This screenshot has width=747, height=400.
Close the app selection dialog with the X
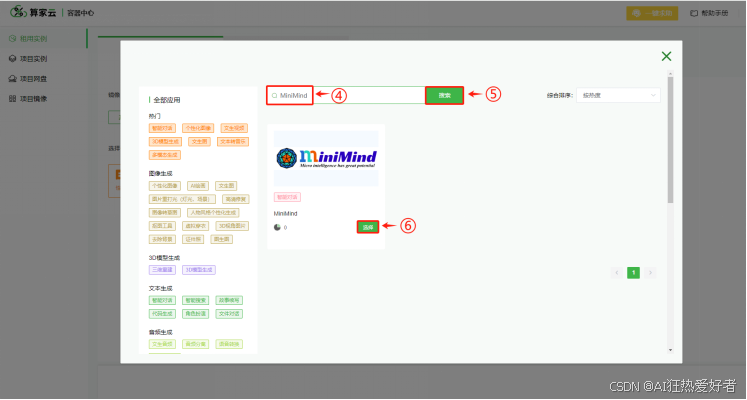coord(666,56)
